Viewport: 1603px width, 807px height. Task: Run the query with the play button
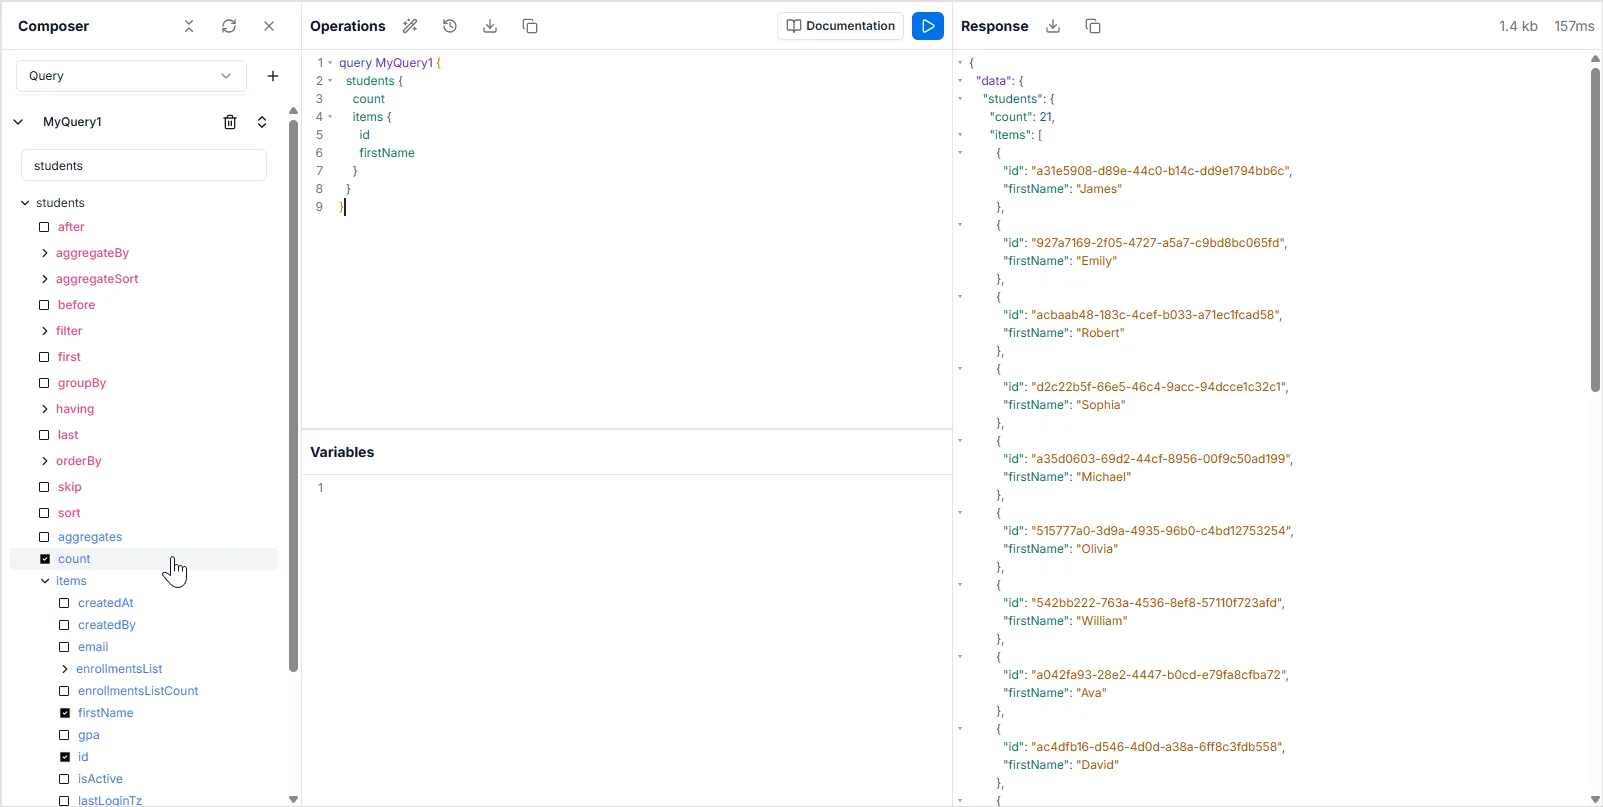[927, 26]
